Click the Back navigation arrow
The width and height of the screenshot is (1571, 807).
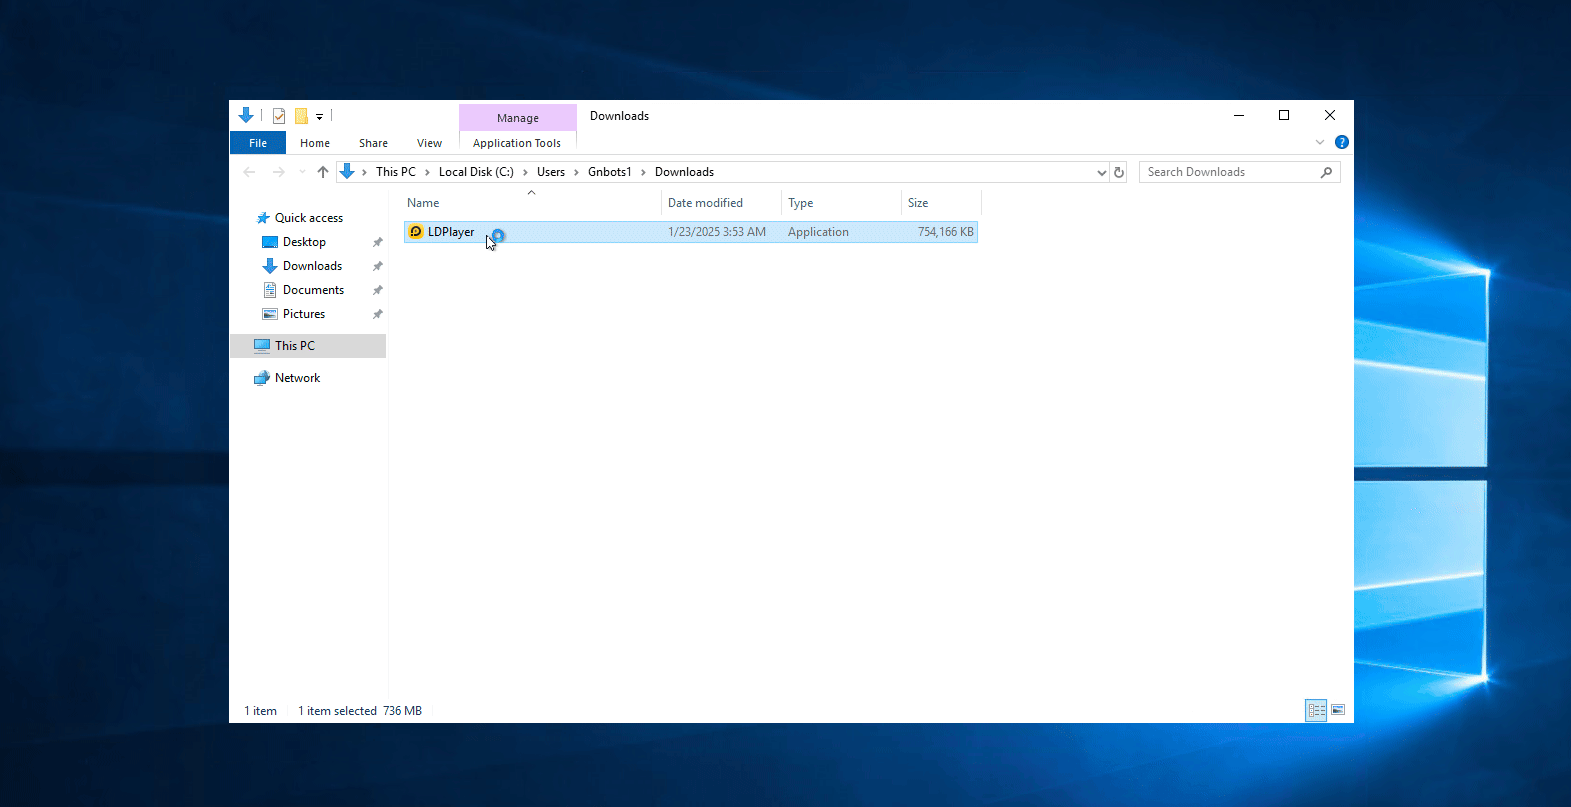249,172
